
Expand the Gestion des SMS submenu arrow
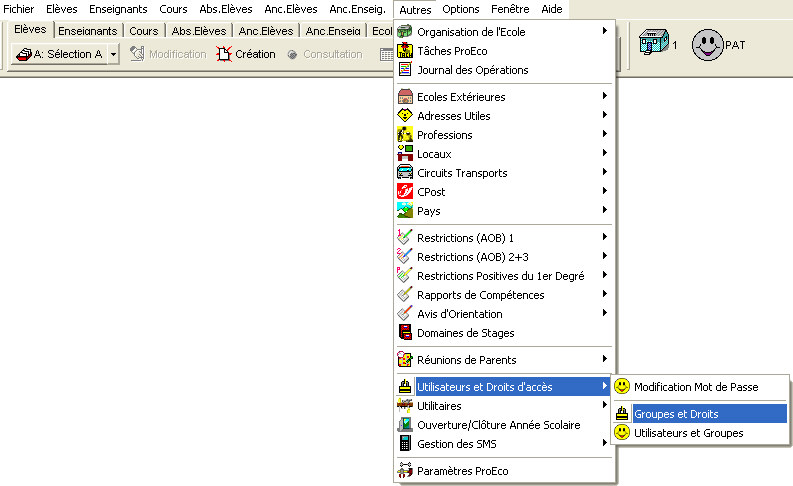(x=604, y=443)
